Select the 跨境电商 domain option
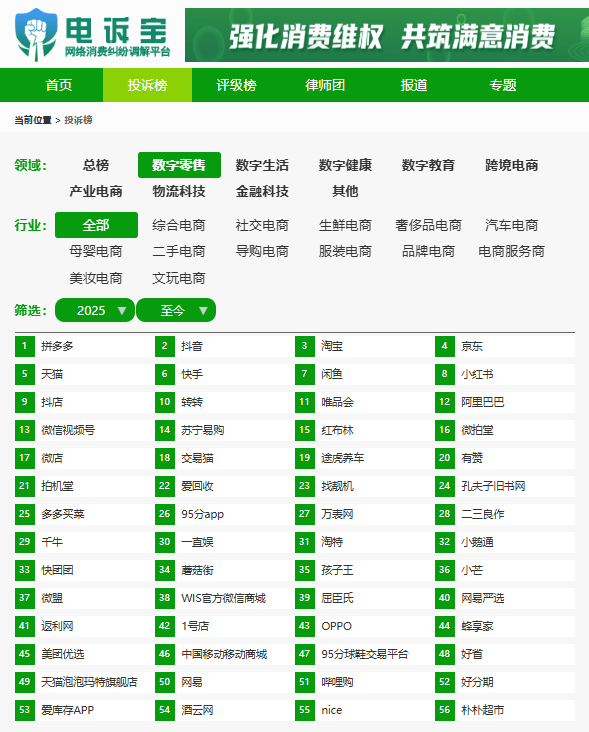Viewport: 589px width, 732px height. tap(512, 165)
